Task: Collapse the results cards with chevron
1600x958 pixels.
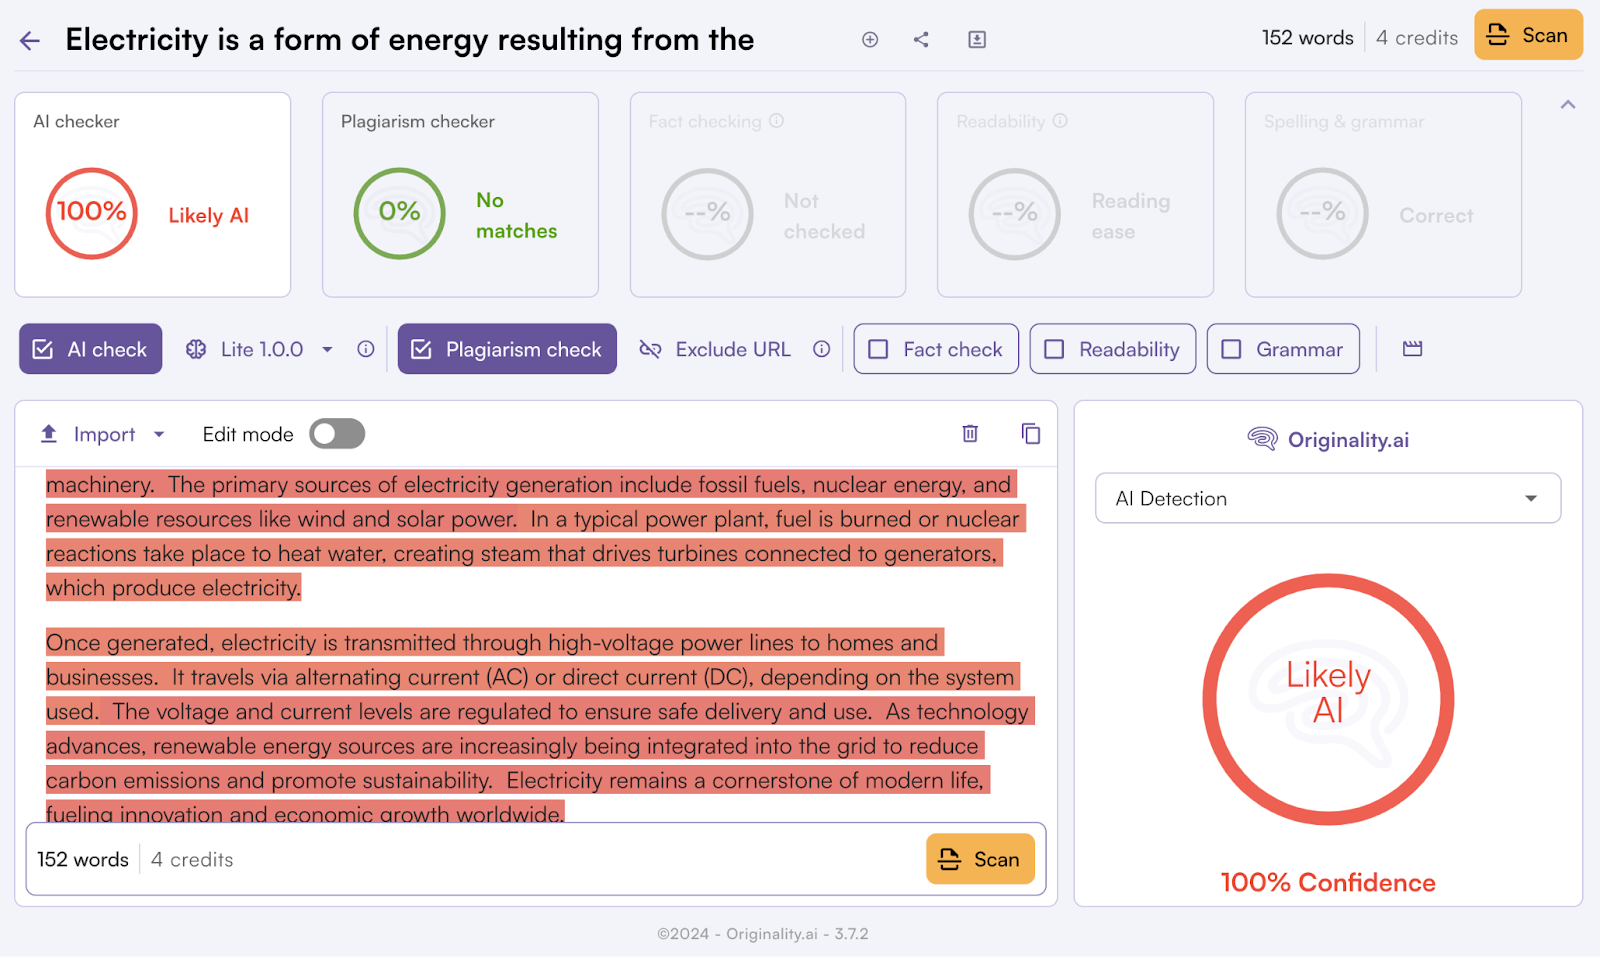Action: [1568, 105]
